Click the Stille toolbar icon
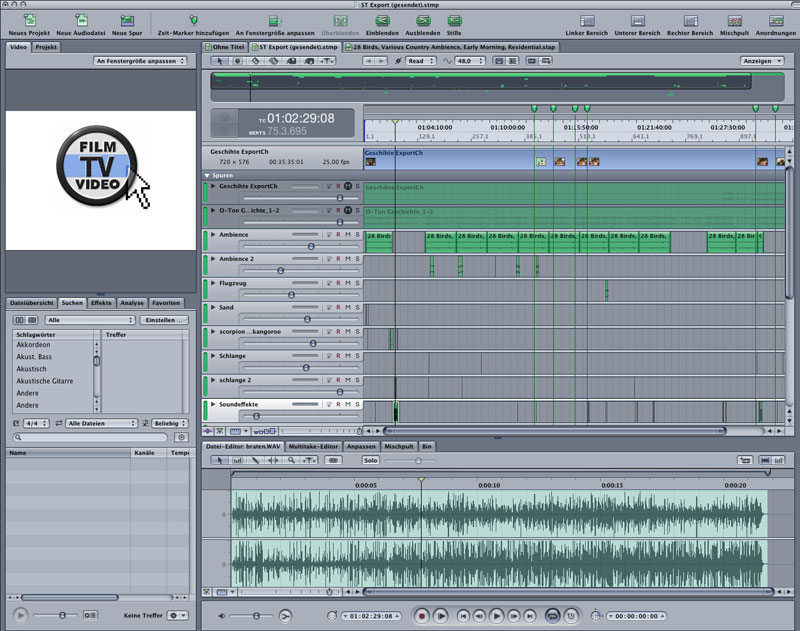Screen dimensions: 800x631 [x=454, y=20]
